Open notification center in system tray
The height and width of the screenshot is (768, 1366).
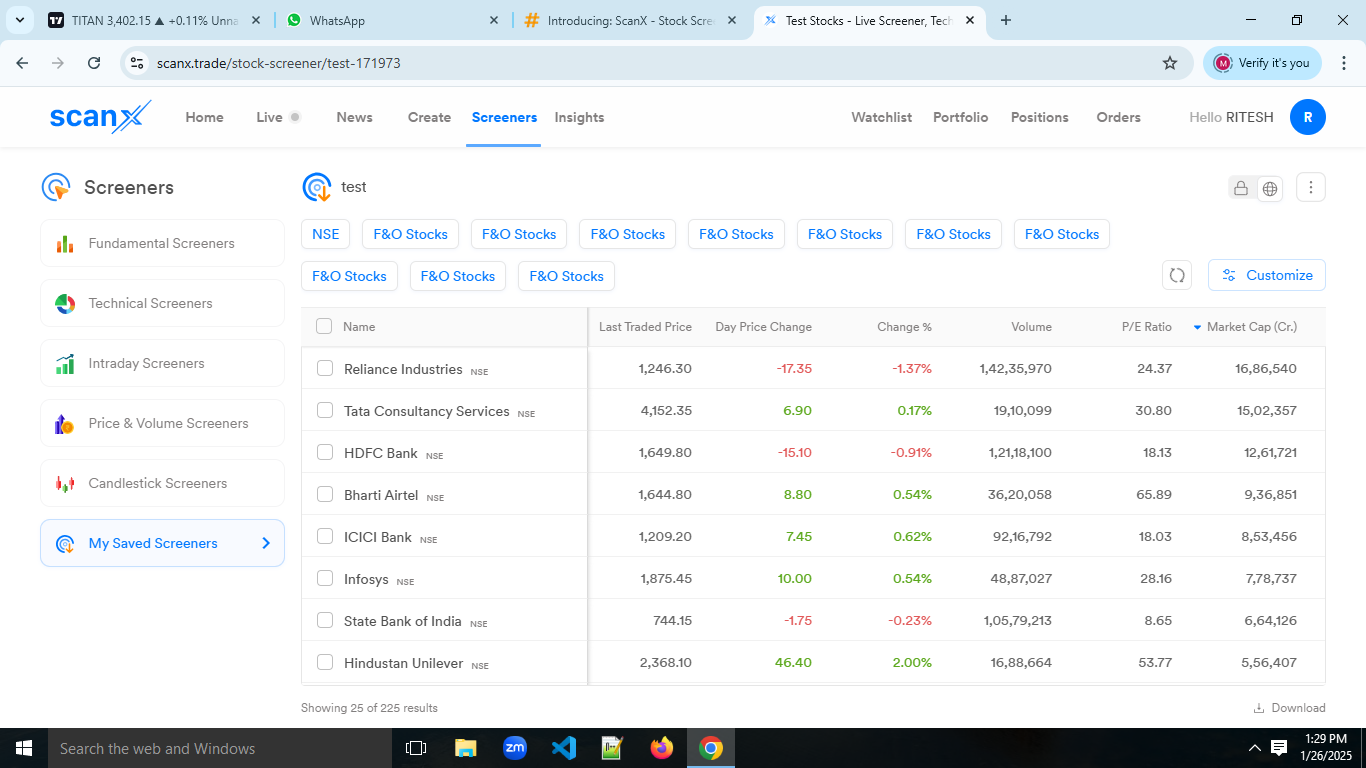[x=1279, y=748]
